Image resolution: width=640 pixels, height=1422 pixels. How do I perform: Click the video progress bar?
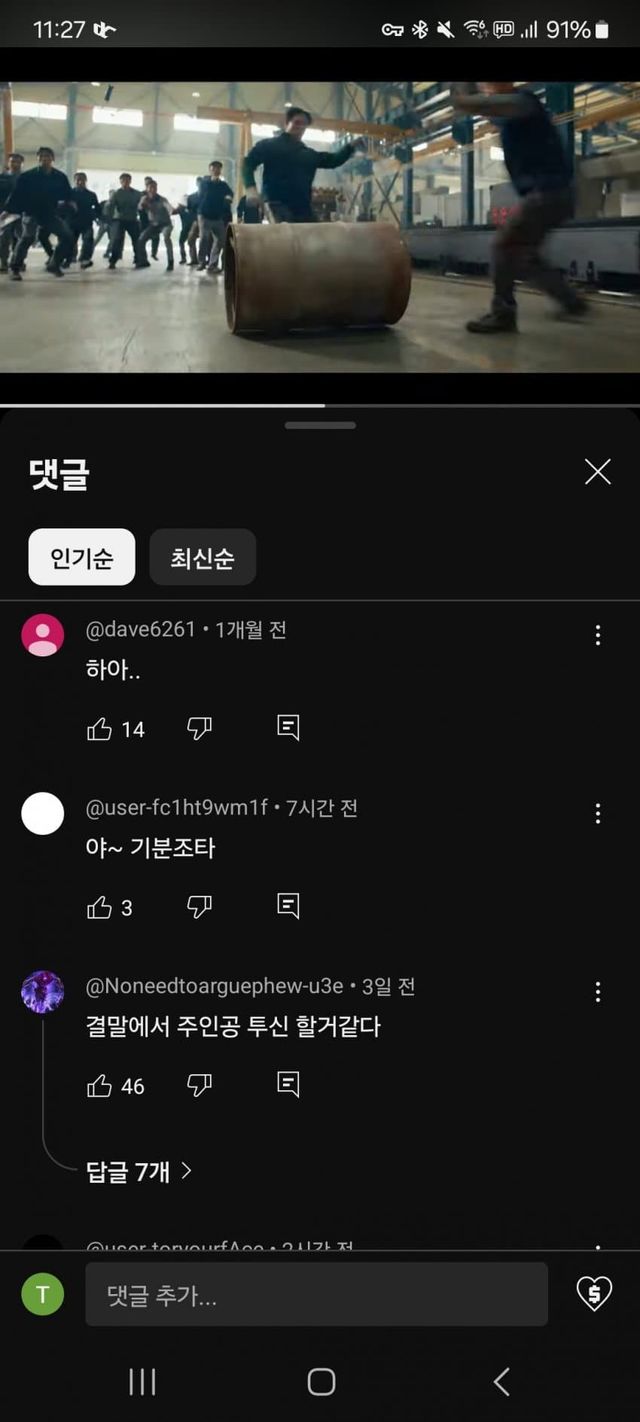[320, 405]
